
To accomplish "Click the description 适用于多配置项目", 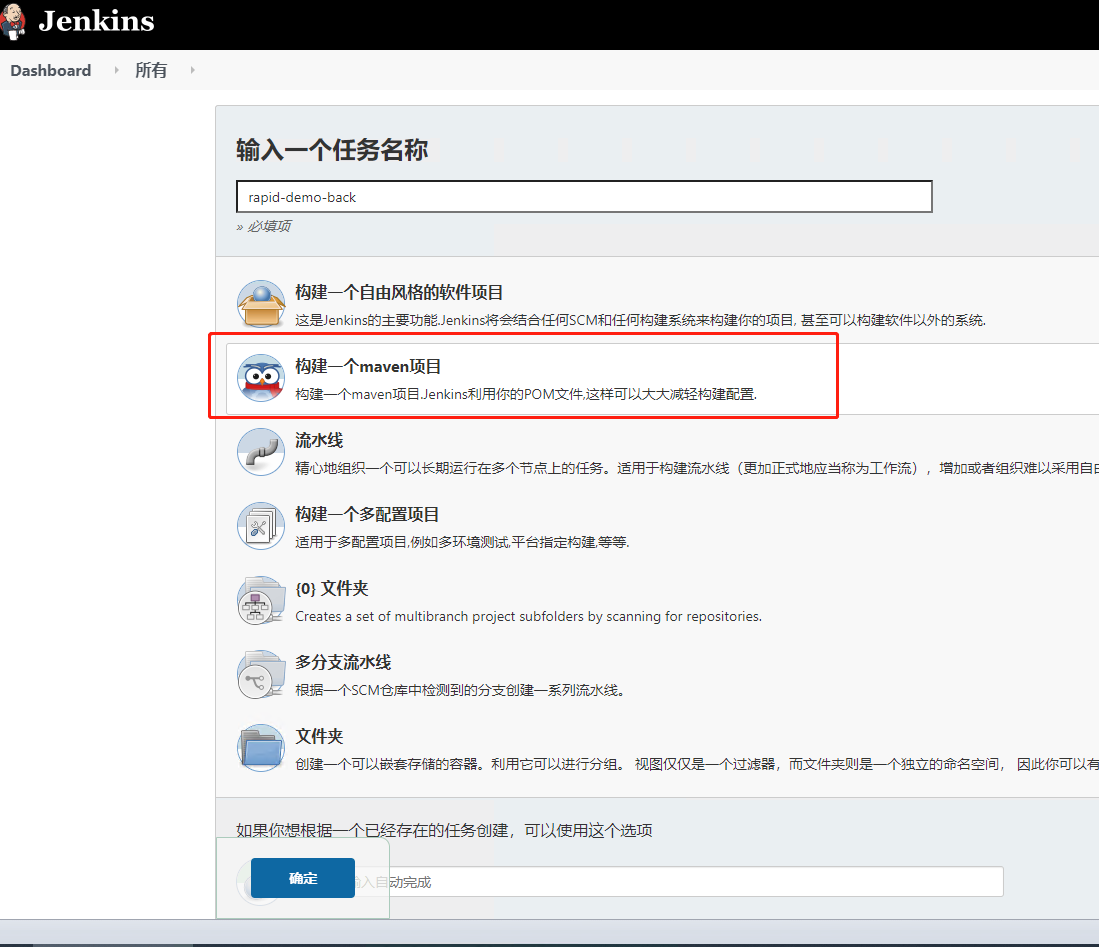I will click(x=462, y=542).
